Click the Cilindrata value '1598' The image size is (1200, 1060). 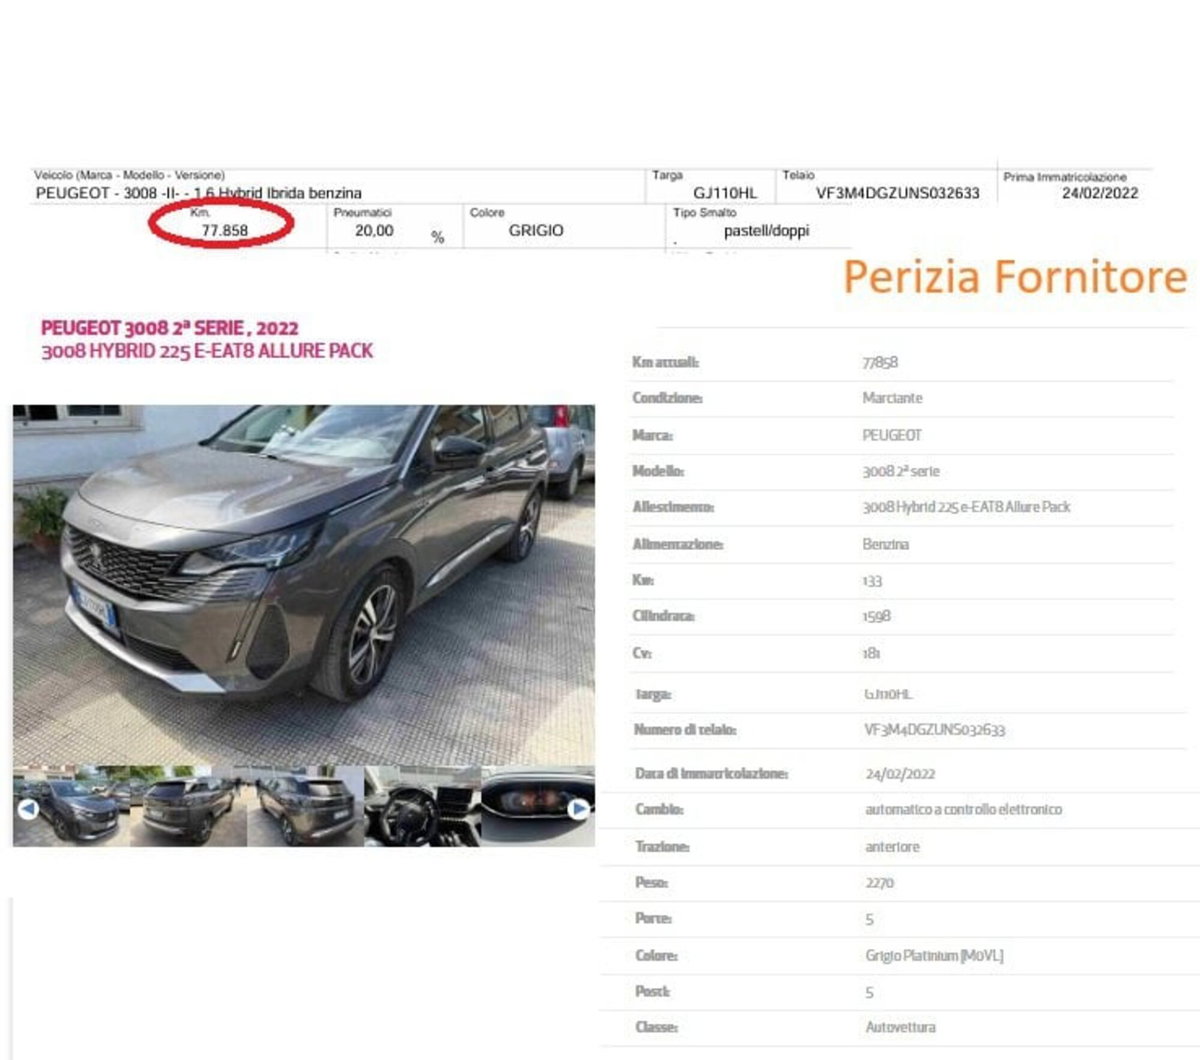coord(876,617)
